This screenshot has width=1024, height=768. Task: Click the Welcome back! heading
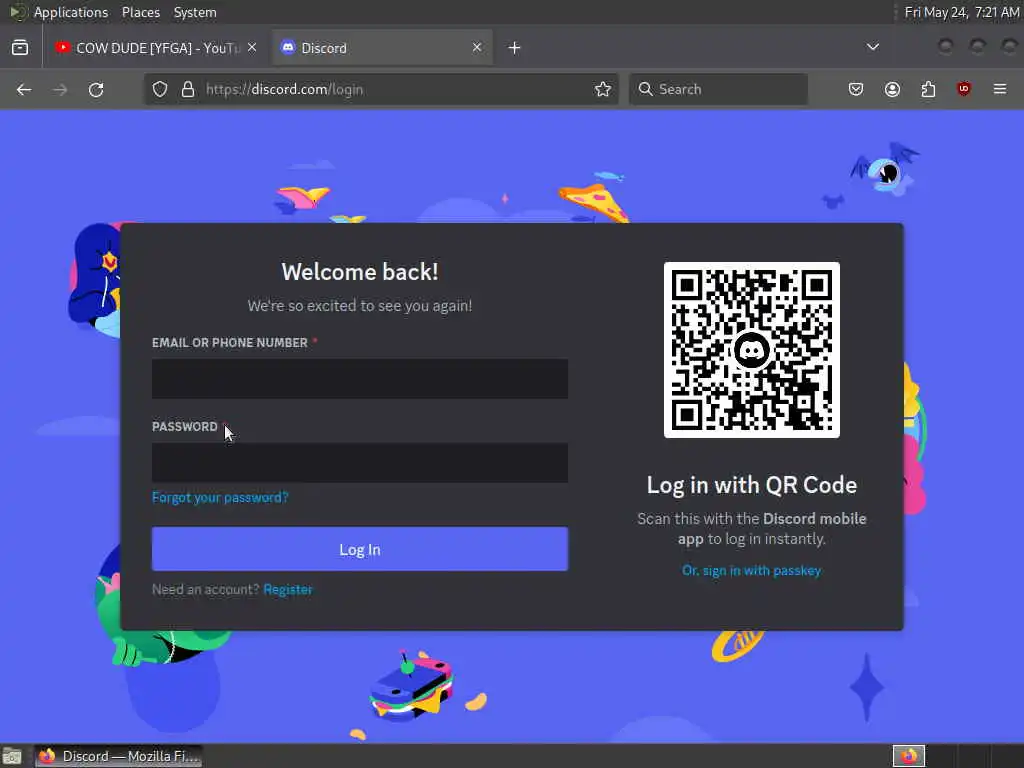pos(360,272)
